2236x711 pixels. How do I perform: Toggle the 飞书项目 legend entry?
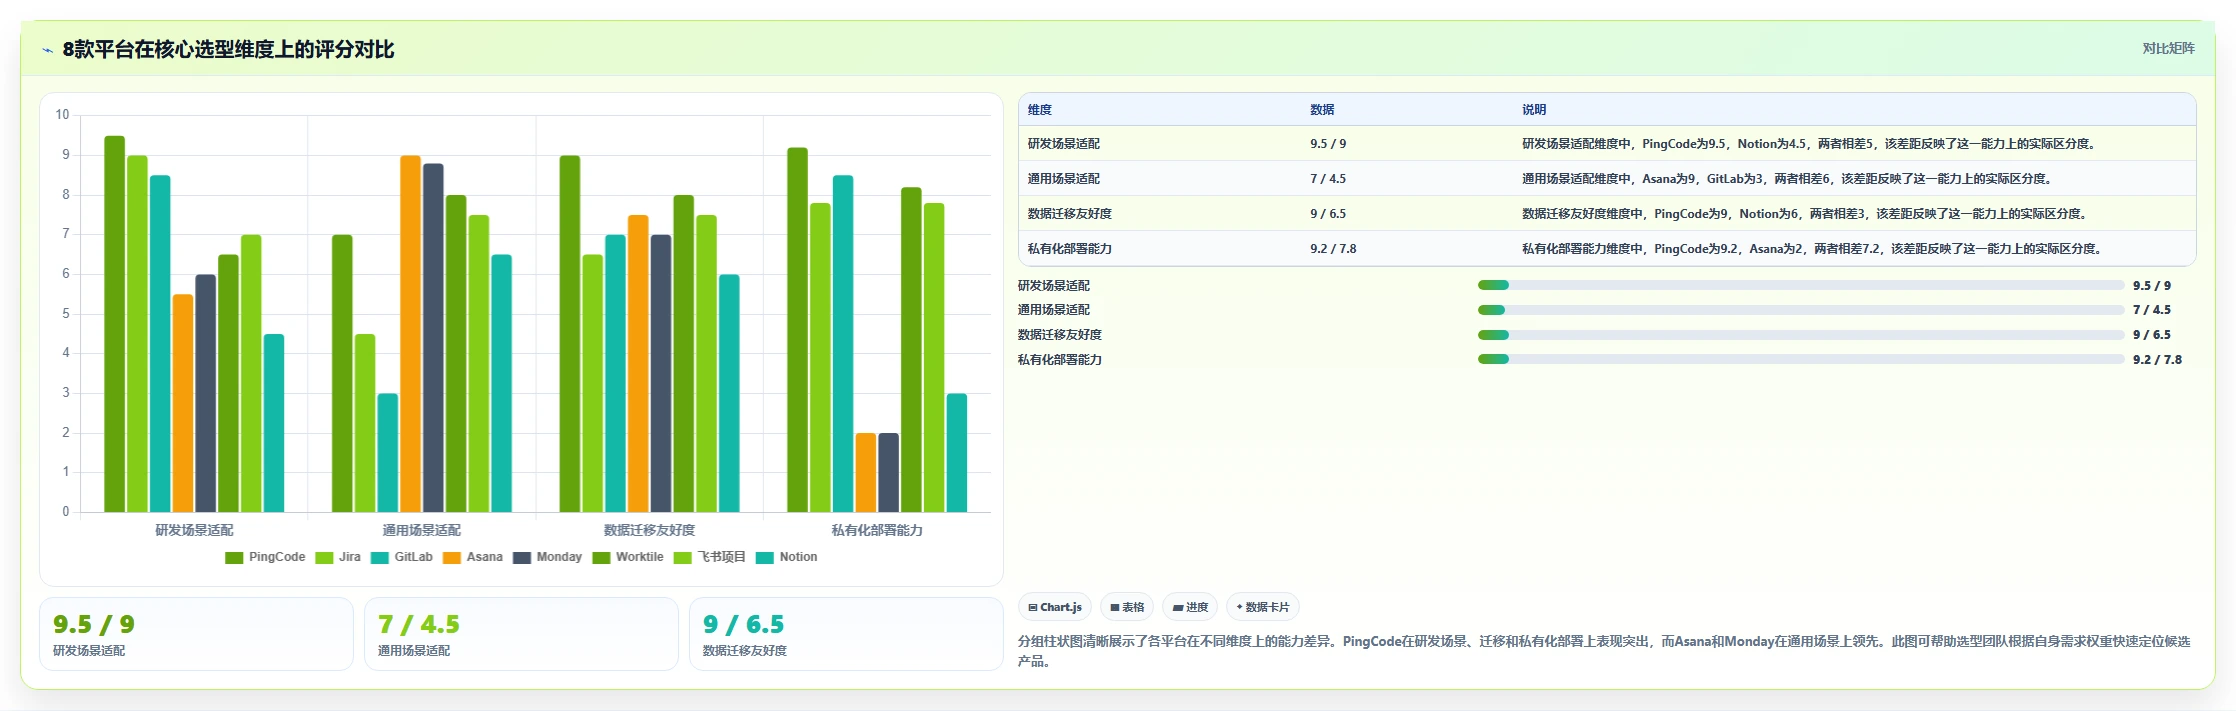710,557
